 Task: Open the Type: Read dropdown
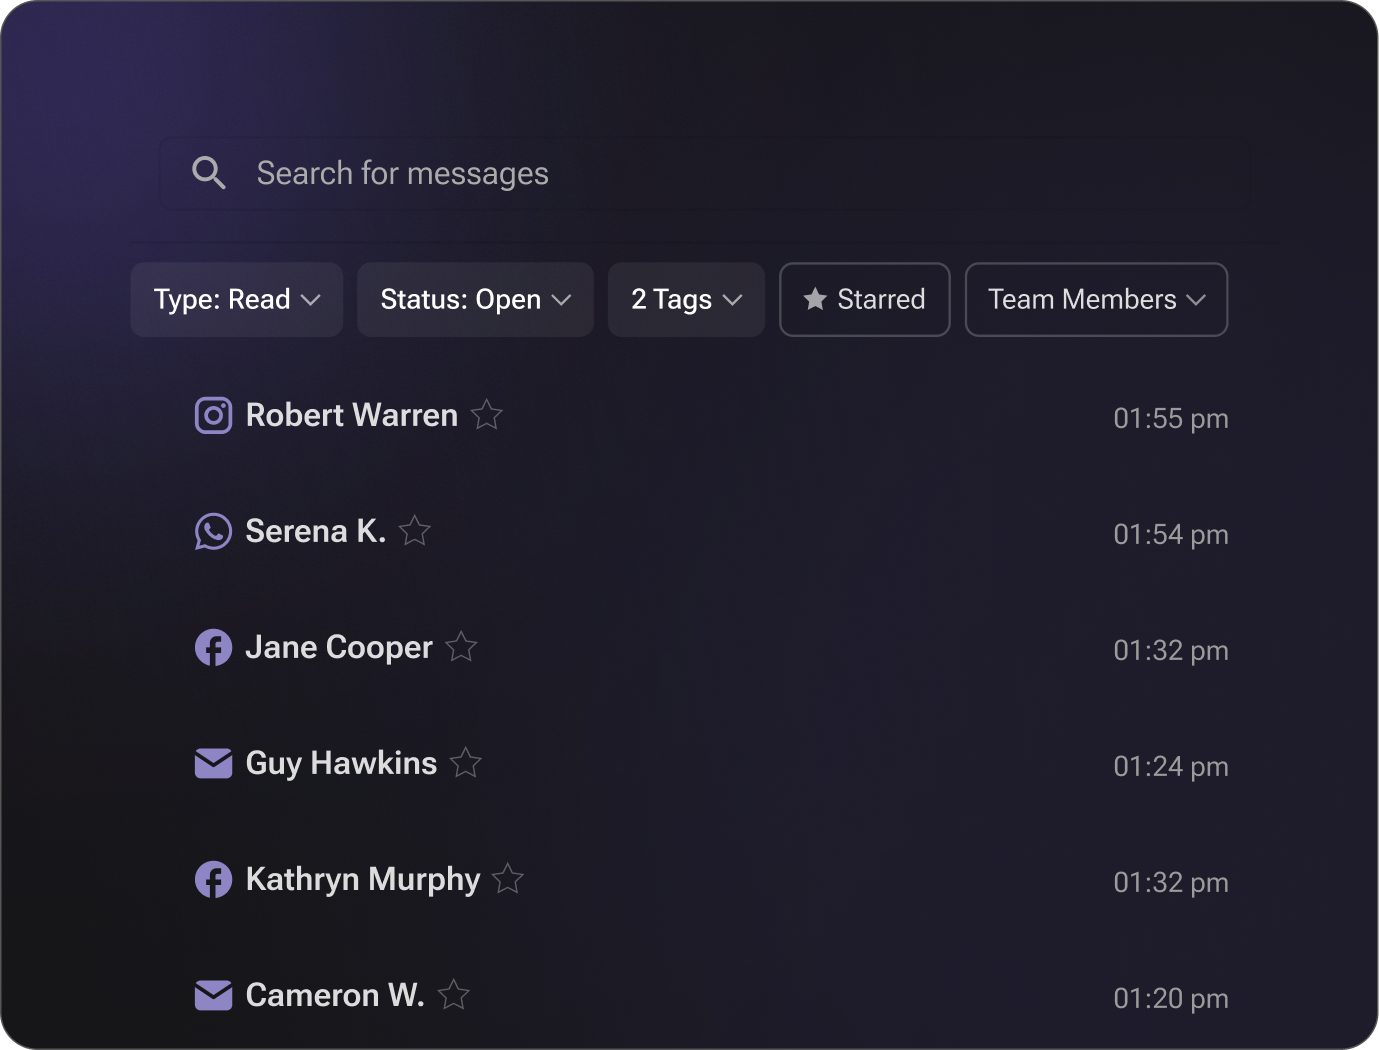237,300
